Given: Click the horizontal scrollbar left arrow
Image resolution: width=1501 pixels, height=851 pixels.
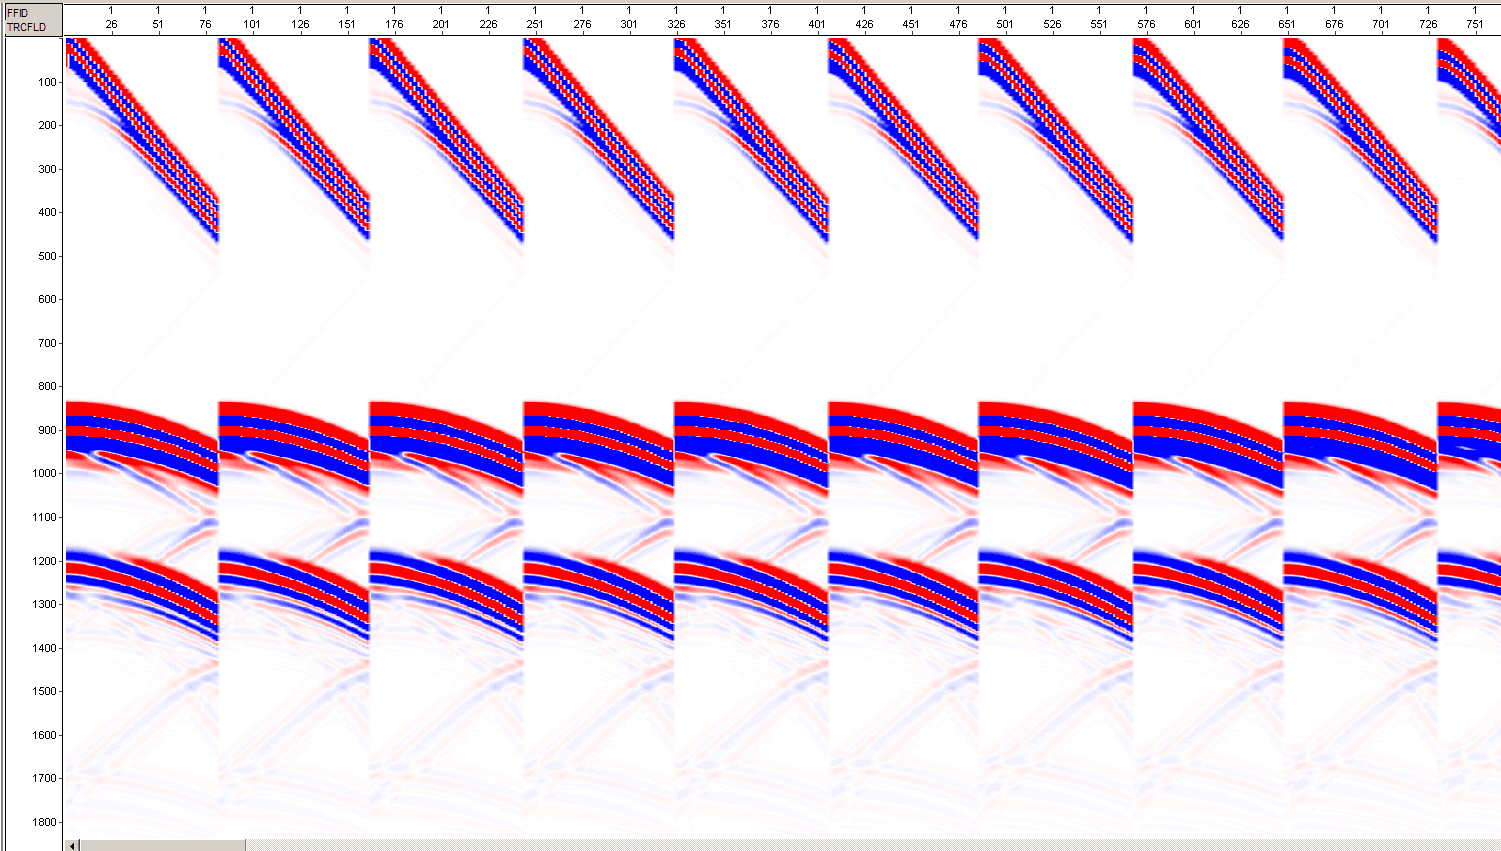Looking at the screenshot, I should coord(72,845).
